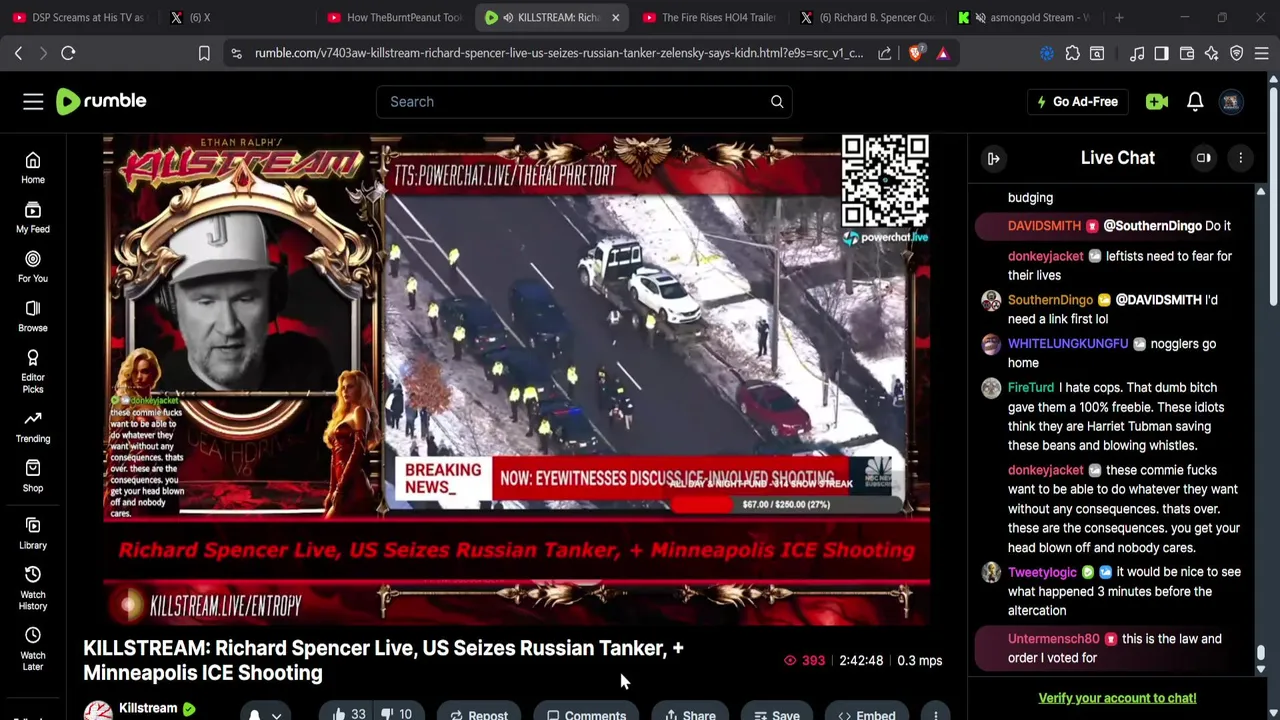Go back in browser history
Viewport: 1280px width, 720px height.
18,53
